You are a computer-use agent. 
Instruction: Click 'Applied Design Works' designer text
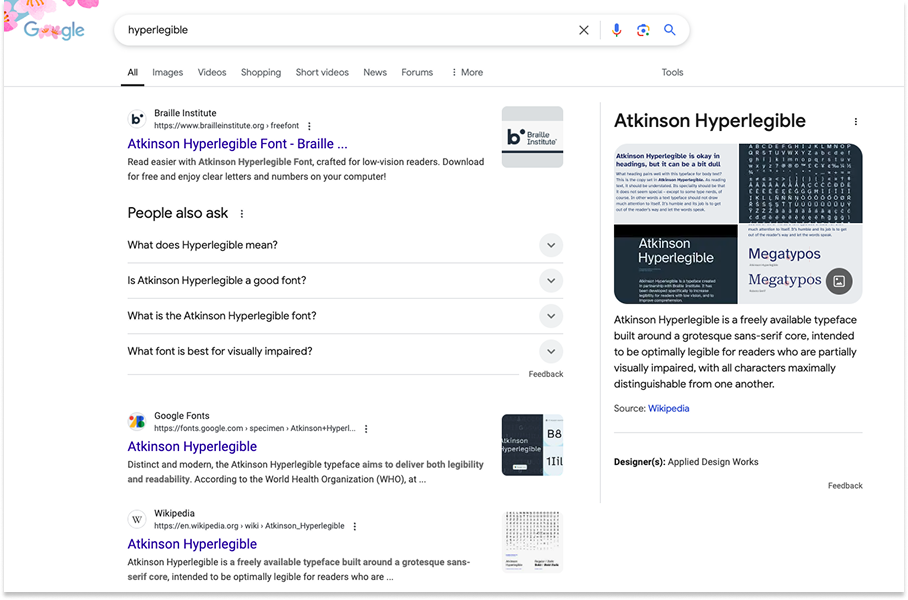click(x=713, y=462)
